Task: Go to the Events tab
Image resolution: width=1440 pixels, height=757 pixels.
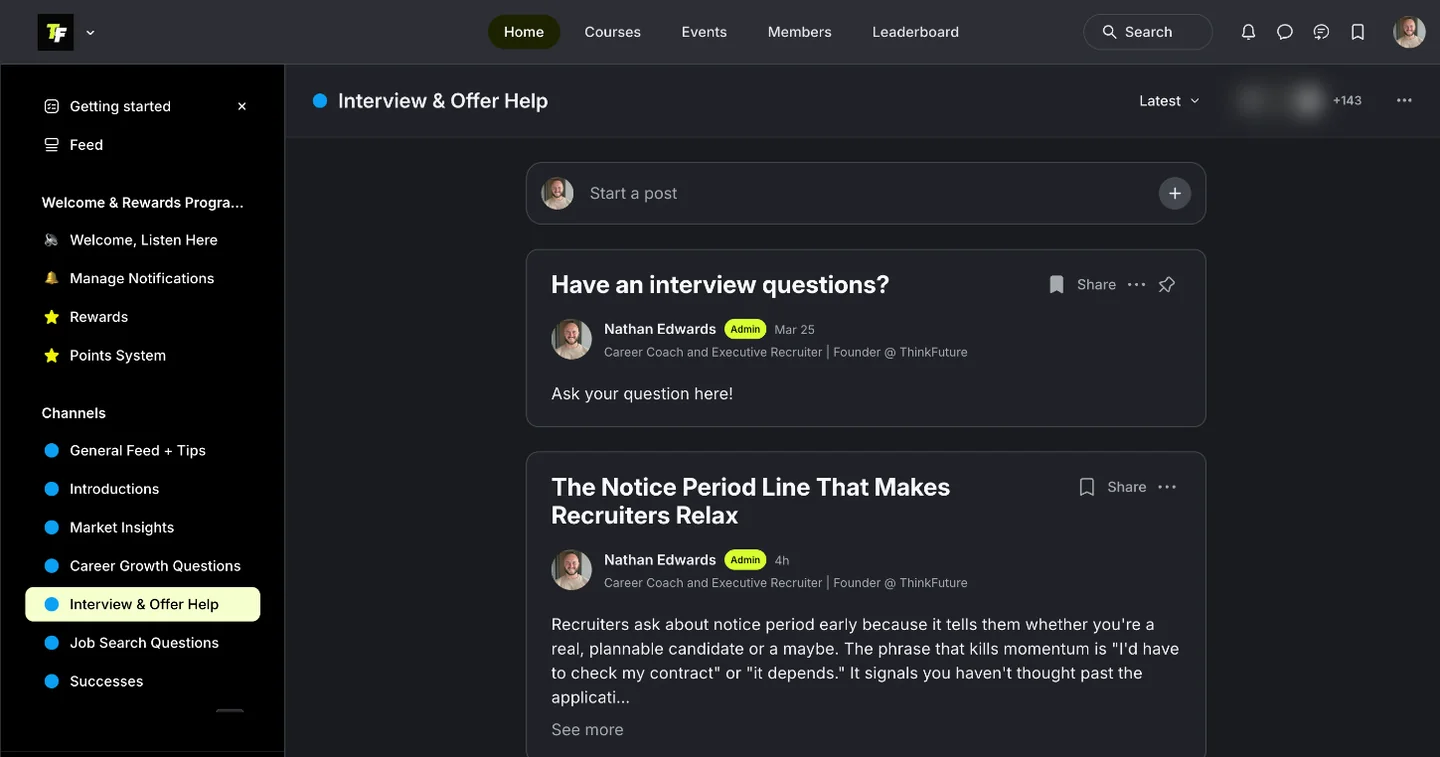Action: tap(704, 32)
